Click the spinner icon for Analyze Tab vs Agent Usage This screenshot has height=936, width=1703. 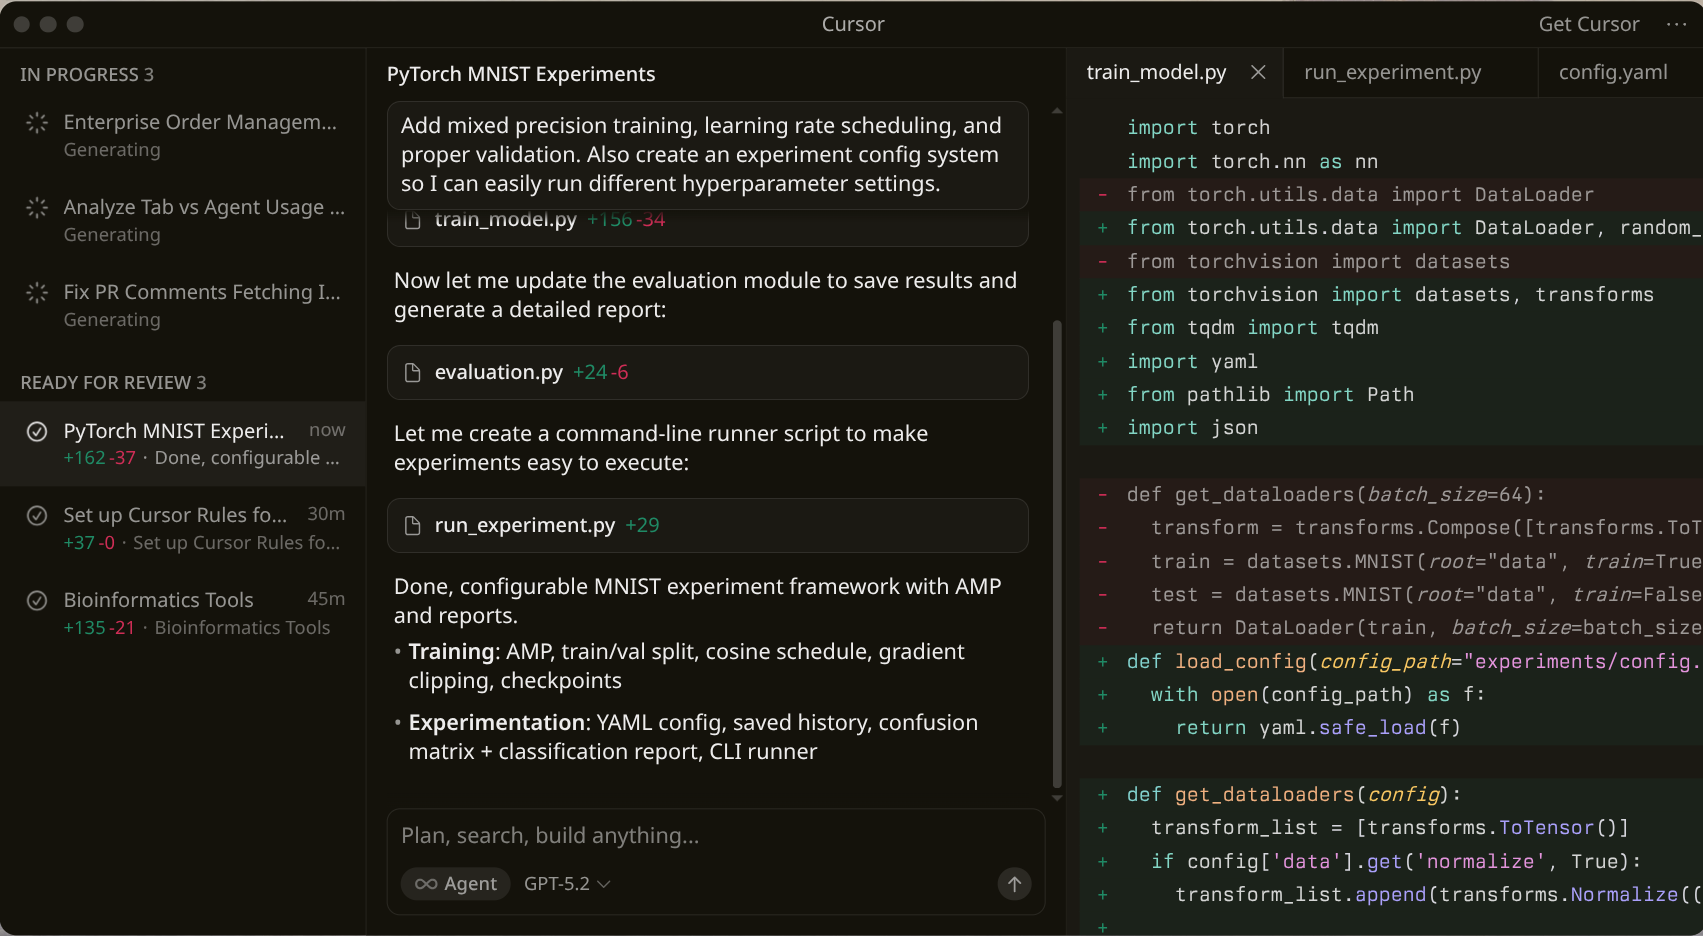(x=37, y=208)
